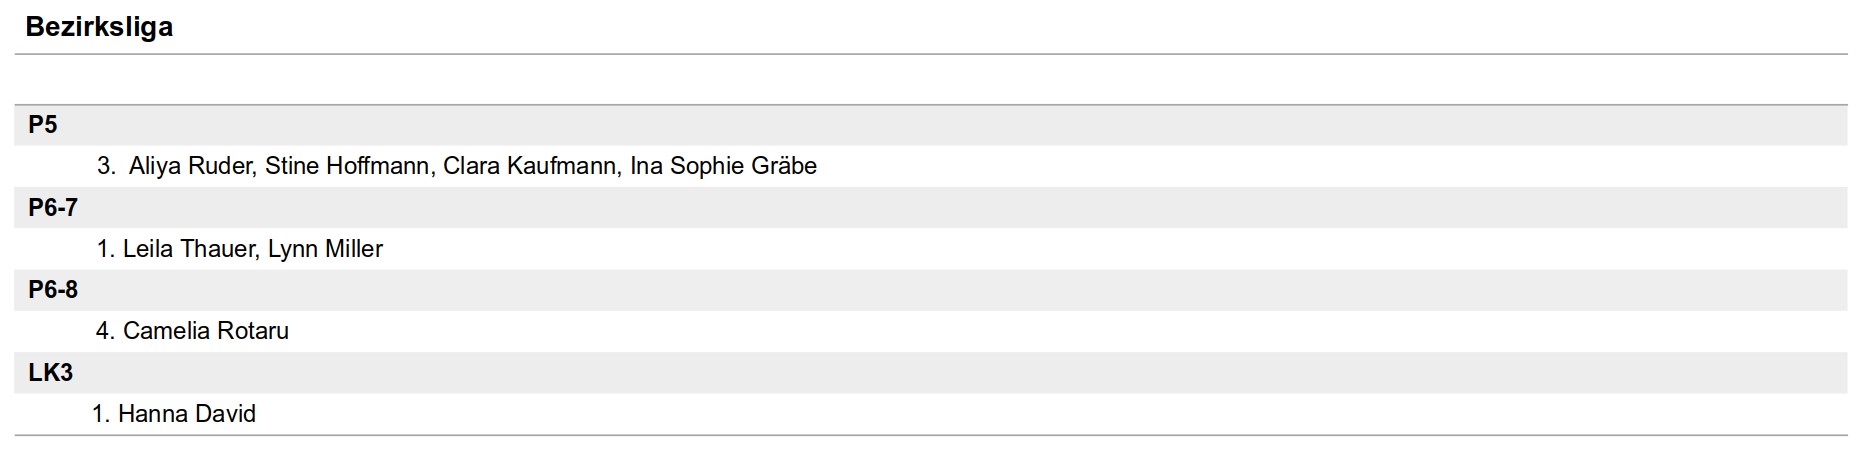1869x461 pixels.
Task: Click rank number 3 before Aliya Ruder
Action: coord(105,166)
